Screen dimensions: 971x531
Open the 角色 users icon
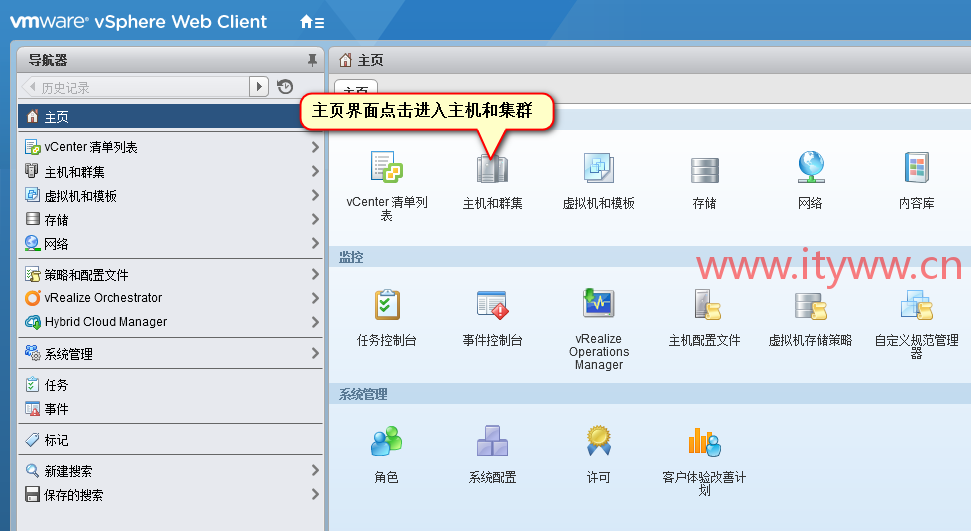tap(386, 441)
